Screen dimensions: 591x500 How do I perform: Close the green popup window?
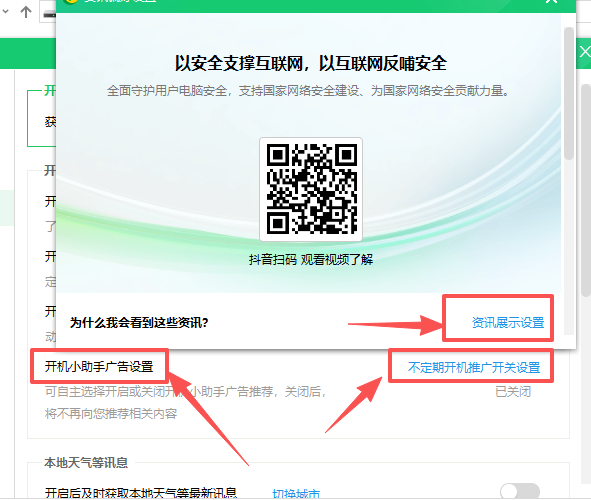551,2
